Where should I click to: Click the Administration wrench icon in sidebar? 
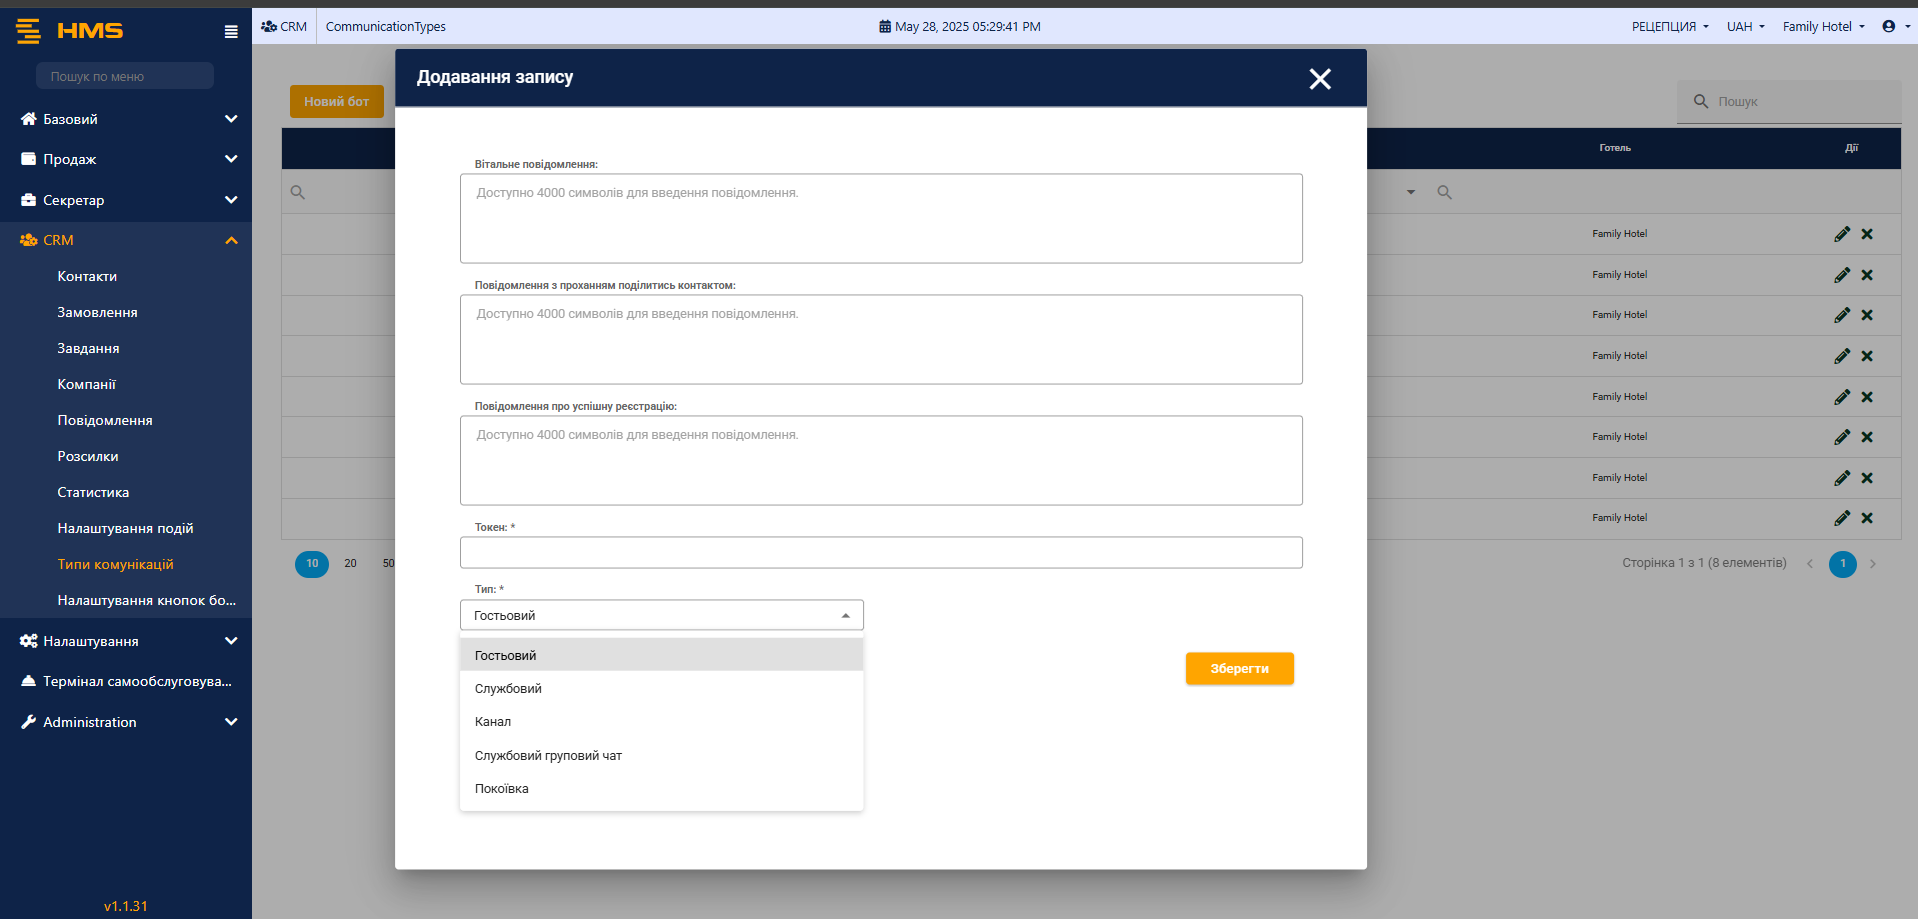(28, 722)
